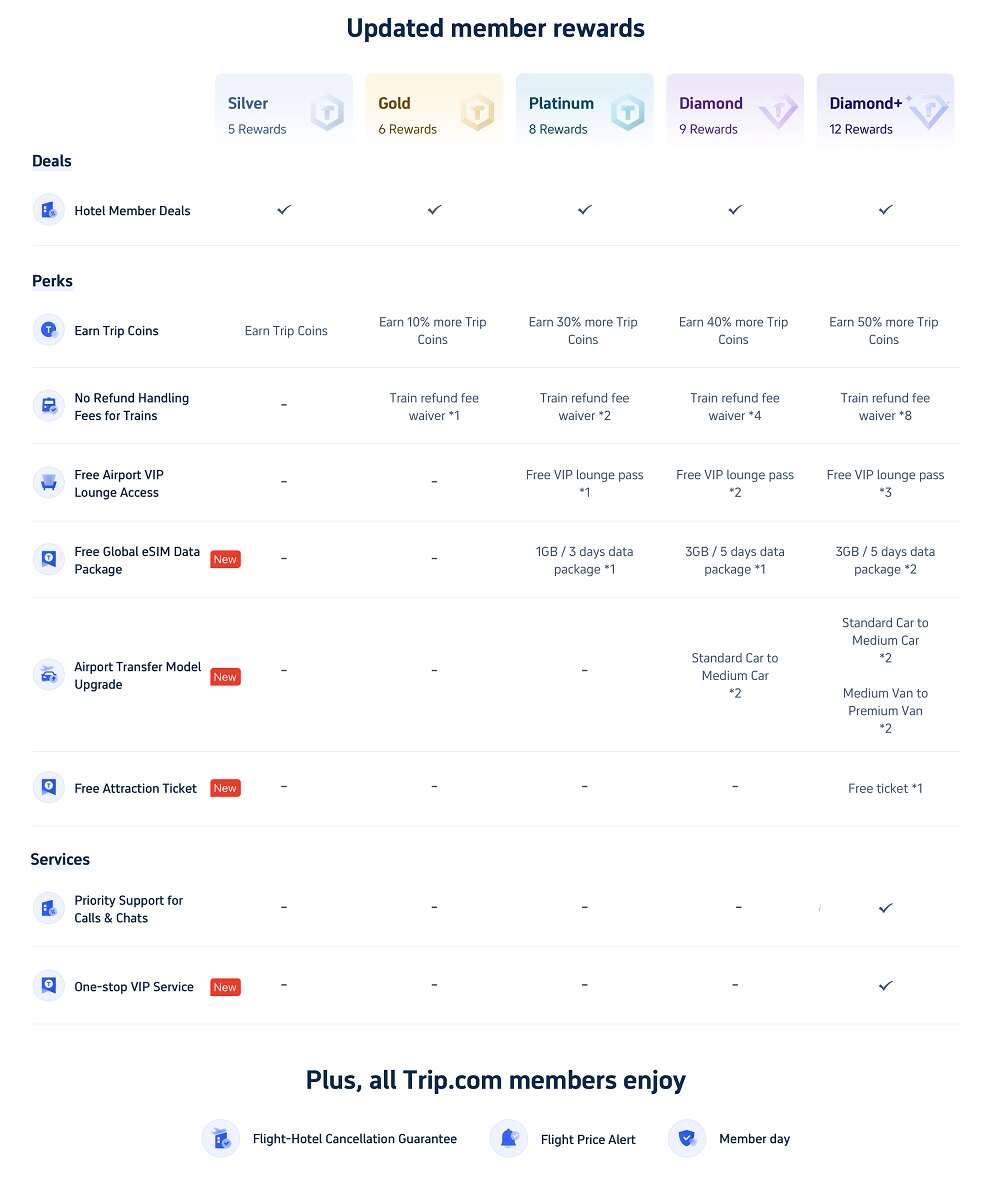The width and height of the screenshot is (992, 1200).
Task: Click the Member day shield icon
Action: pos(687,1138)
